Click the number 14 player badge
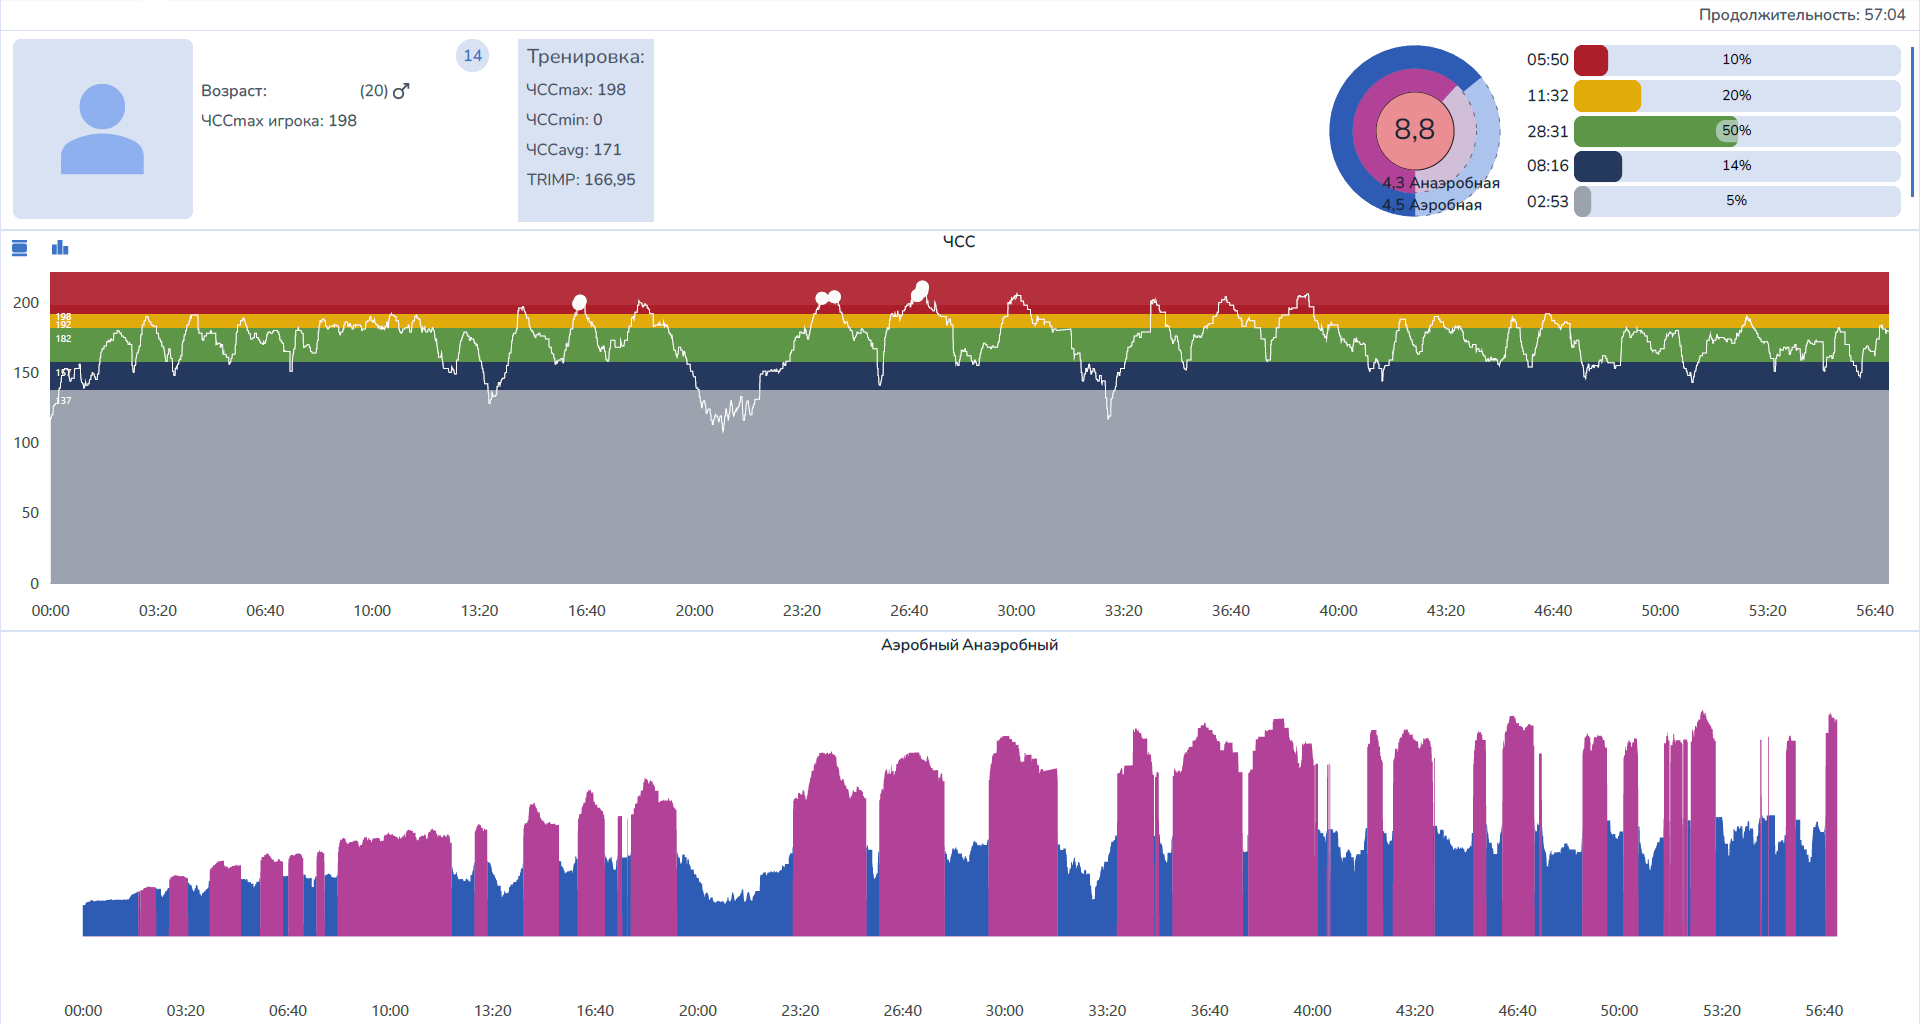The width and height of the screenshot is (1920, 1024). point(472,56)
